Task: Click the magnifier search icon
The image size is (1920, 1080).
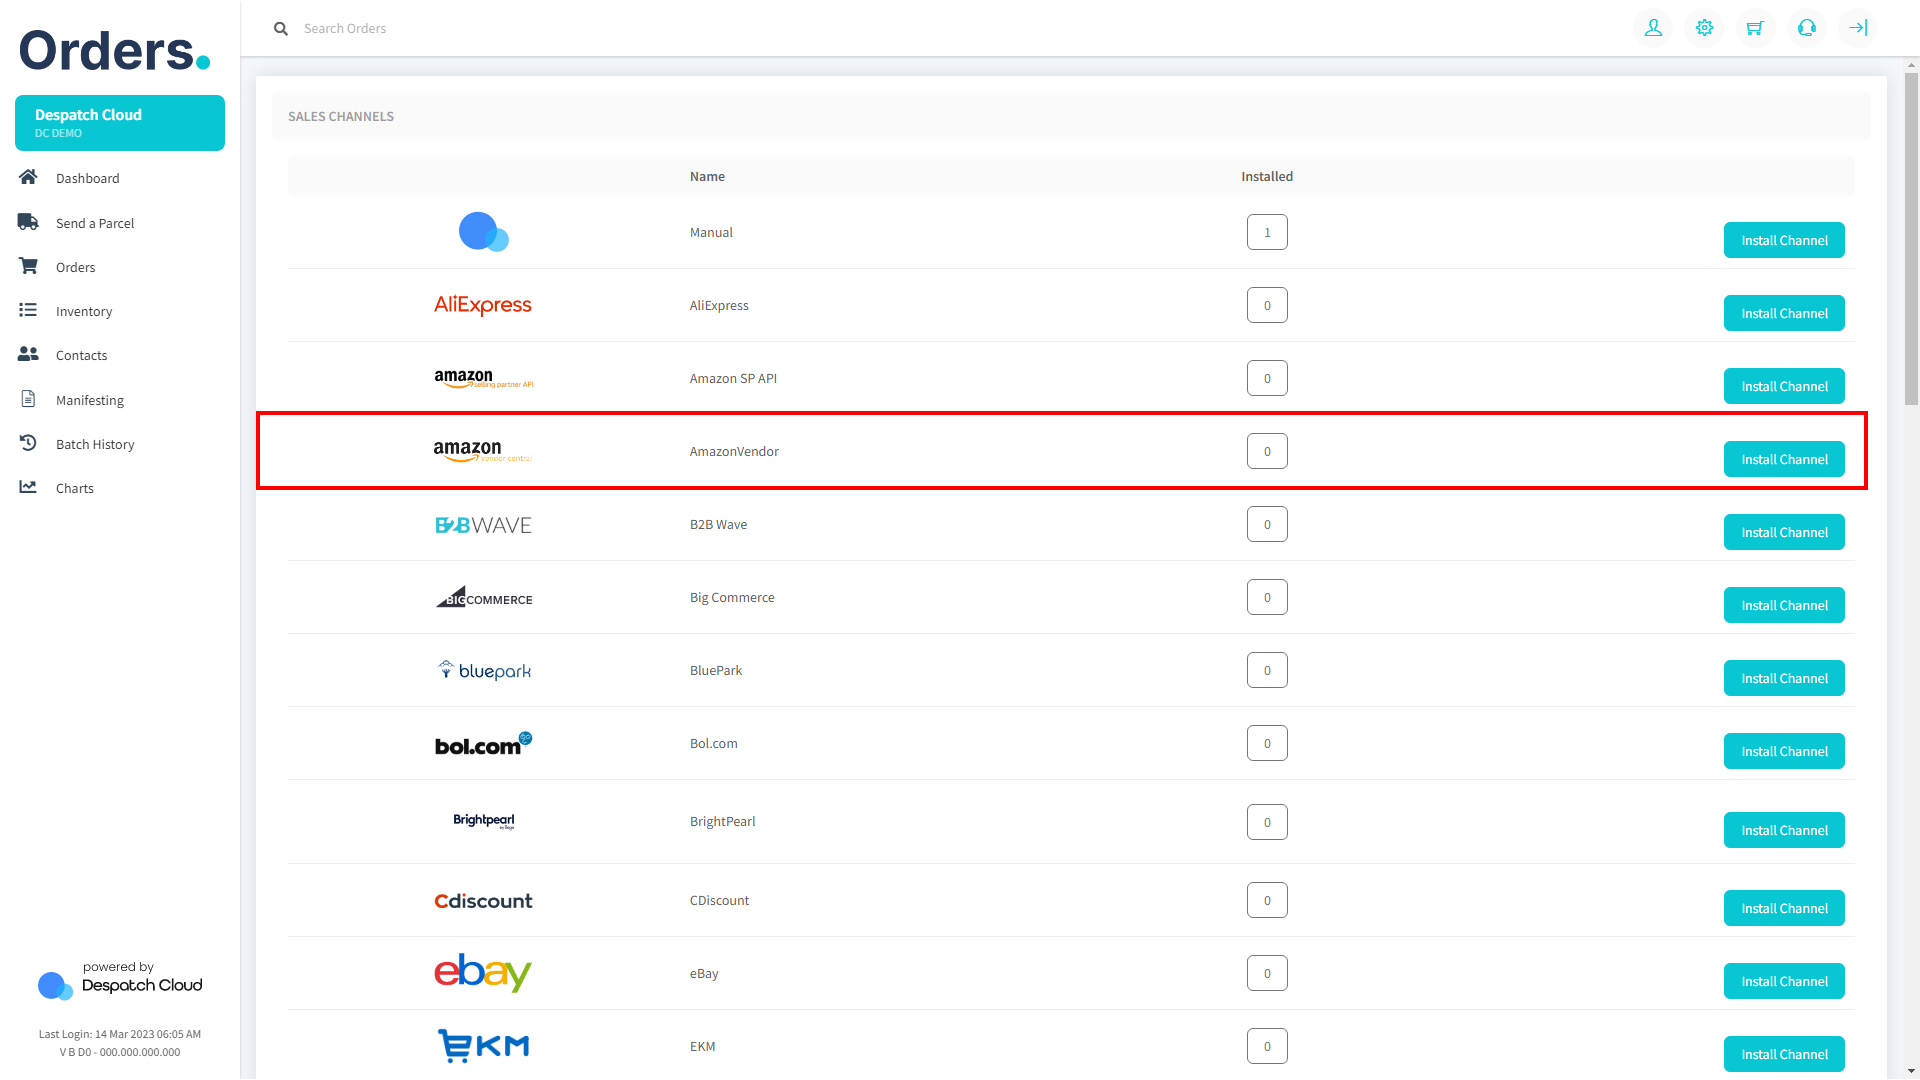Action: [281, 29]
